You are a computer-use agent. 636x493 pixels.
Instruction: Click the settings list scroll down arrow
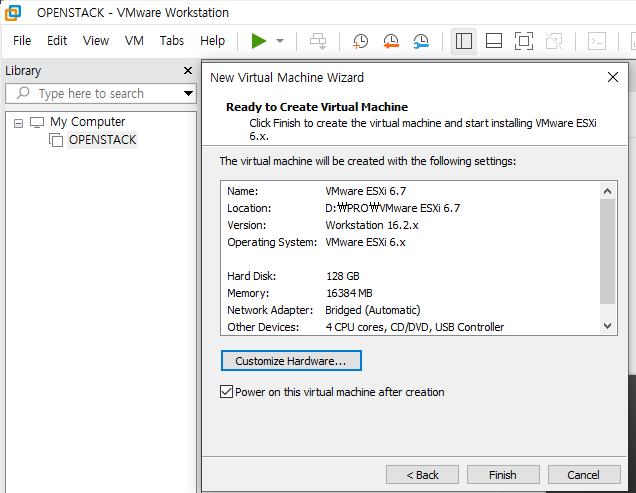point(607,326)
